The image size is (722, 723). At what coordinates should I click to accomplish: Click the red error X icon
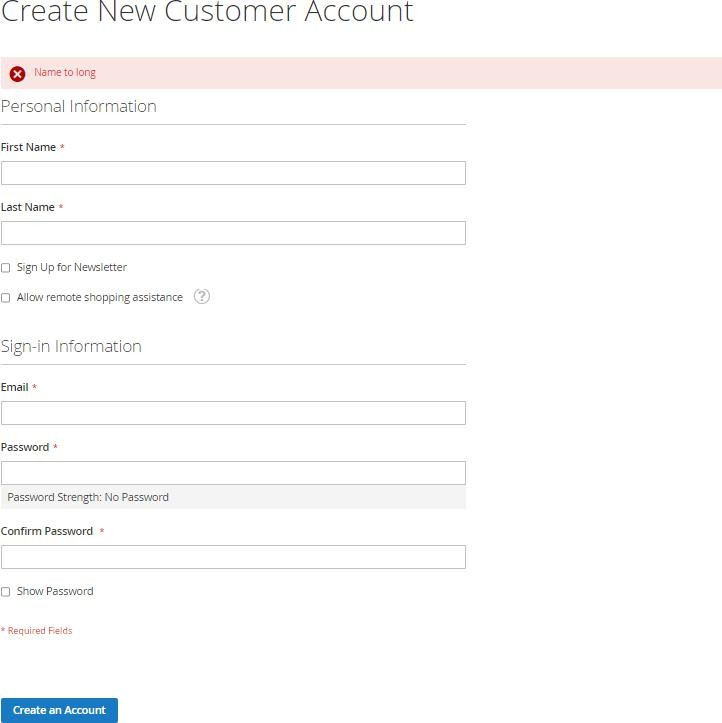tap(18, 74)
